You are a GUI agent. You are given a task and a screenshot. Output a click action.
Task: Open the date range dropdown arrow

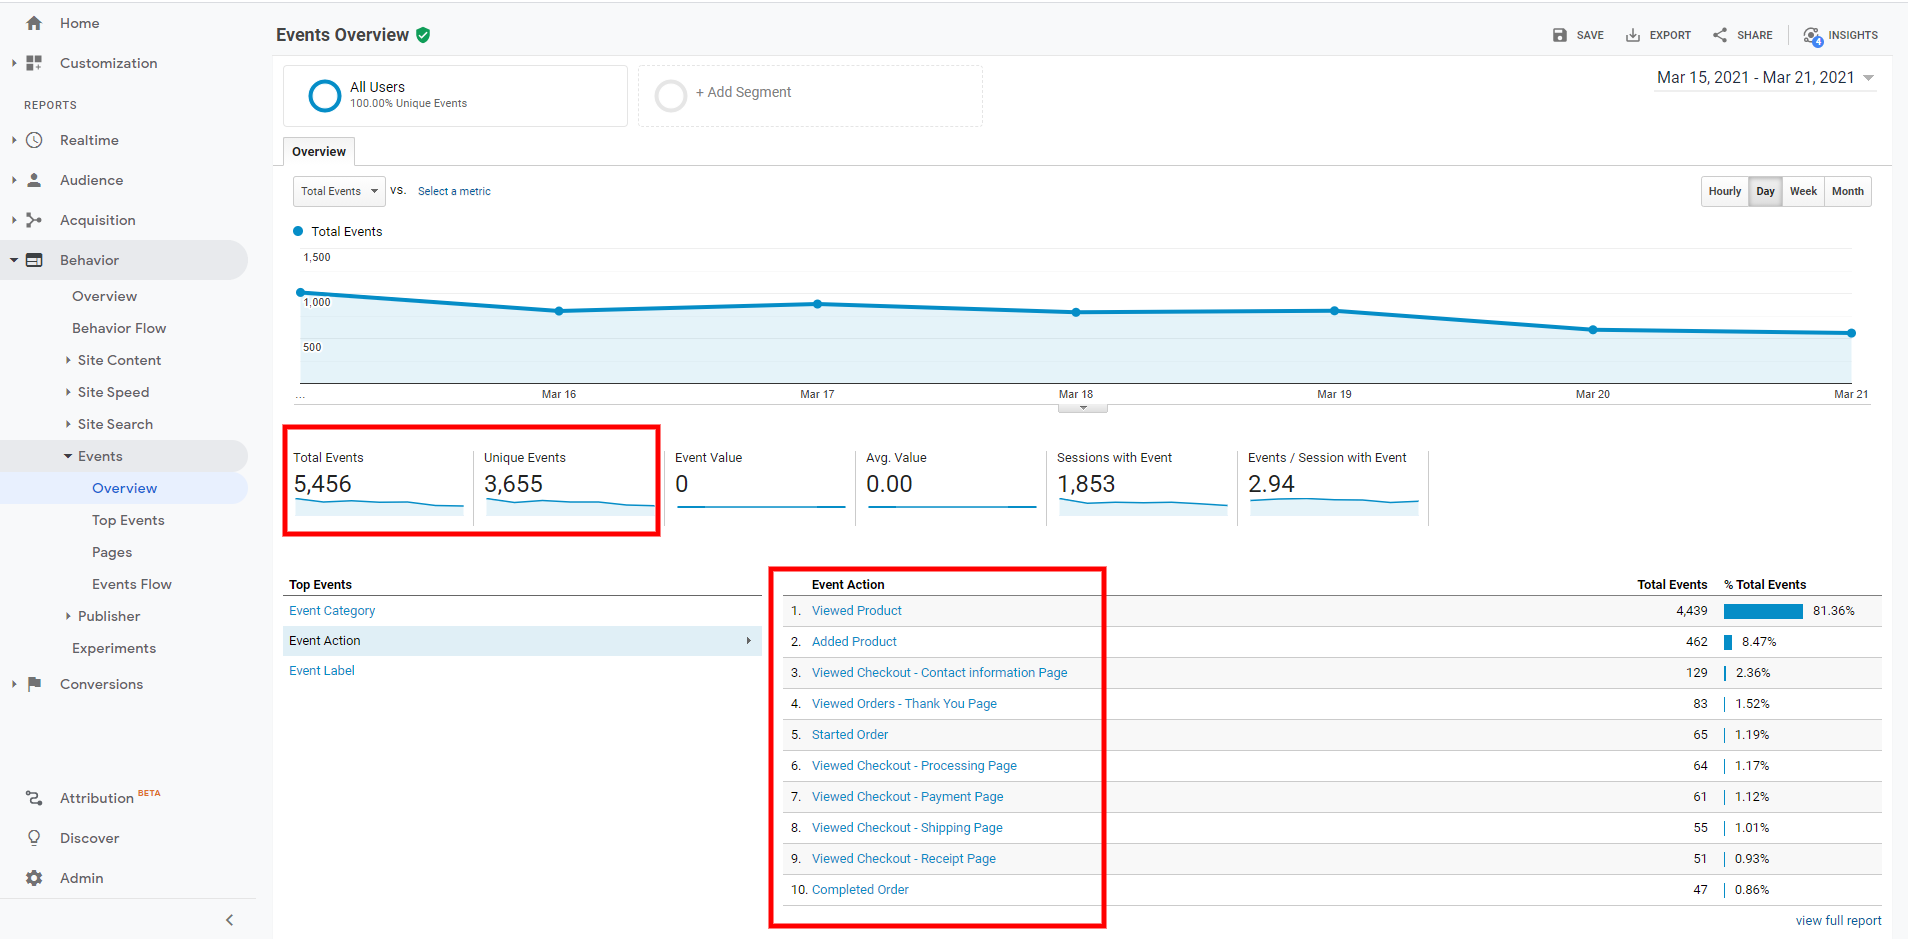click(1868, 78)
